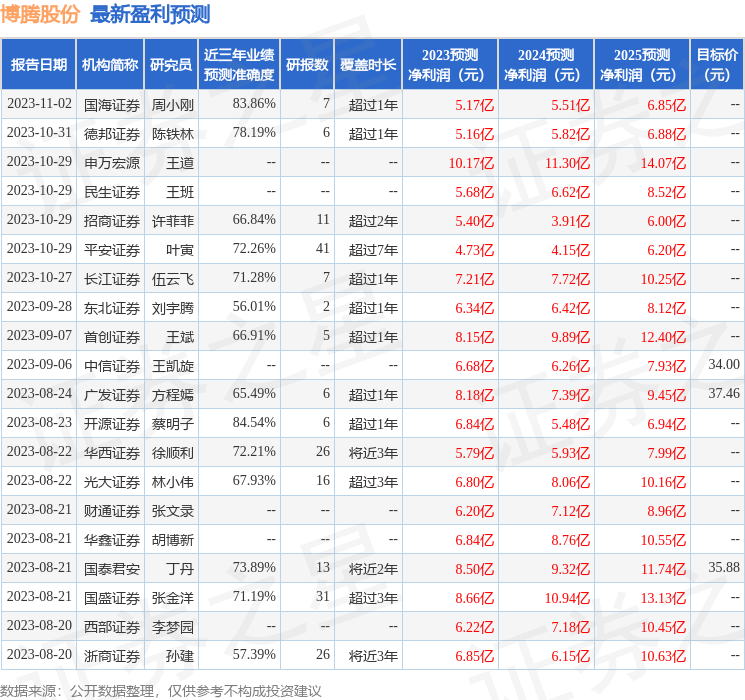Select the 2024预测净利润 column header
This screenshot has height=700, width=745.
[545, 65]
